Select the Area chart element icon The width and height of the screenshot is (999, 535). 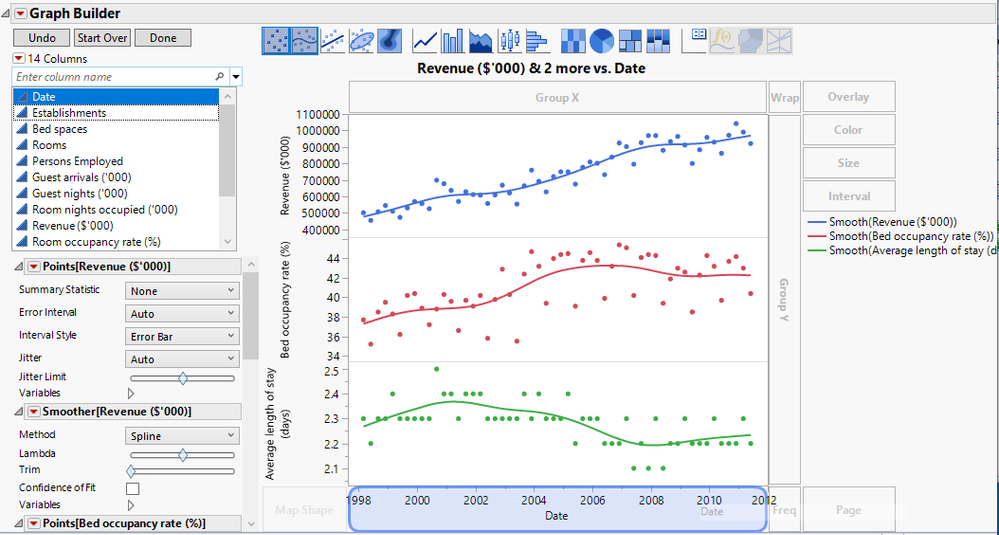coord(481,41)
